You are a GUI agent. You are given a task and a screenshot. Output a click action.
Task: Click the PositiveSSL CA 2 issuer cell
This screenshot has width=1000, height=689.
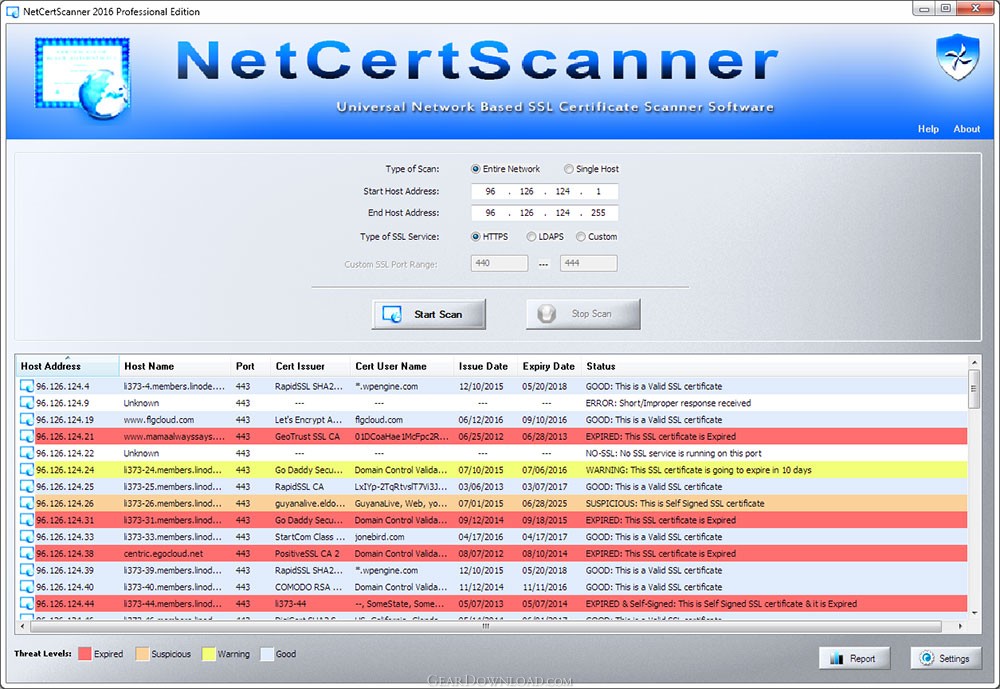307,554
